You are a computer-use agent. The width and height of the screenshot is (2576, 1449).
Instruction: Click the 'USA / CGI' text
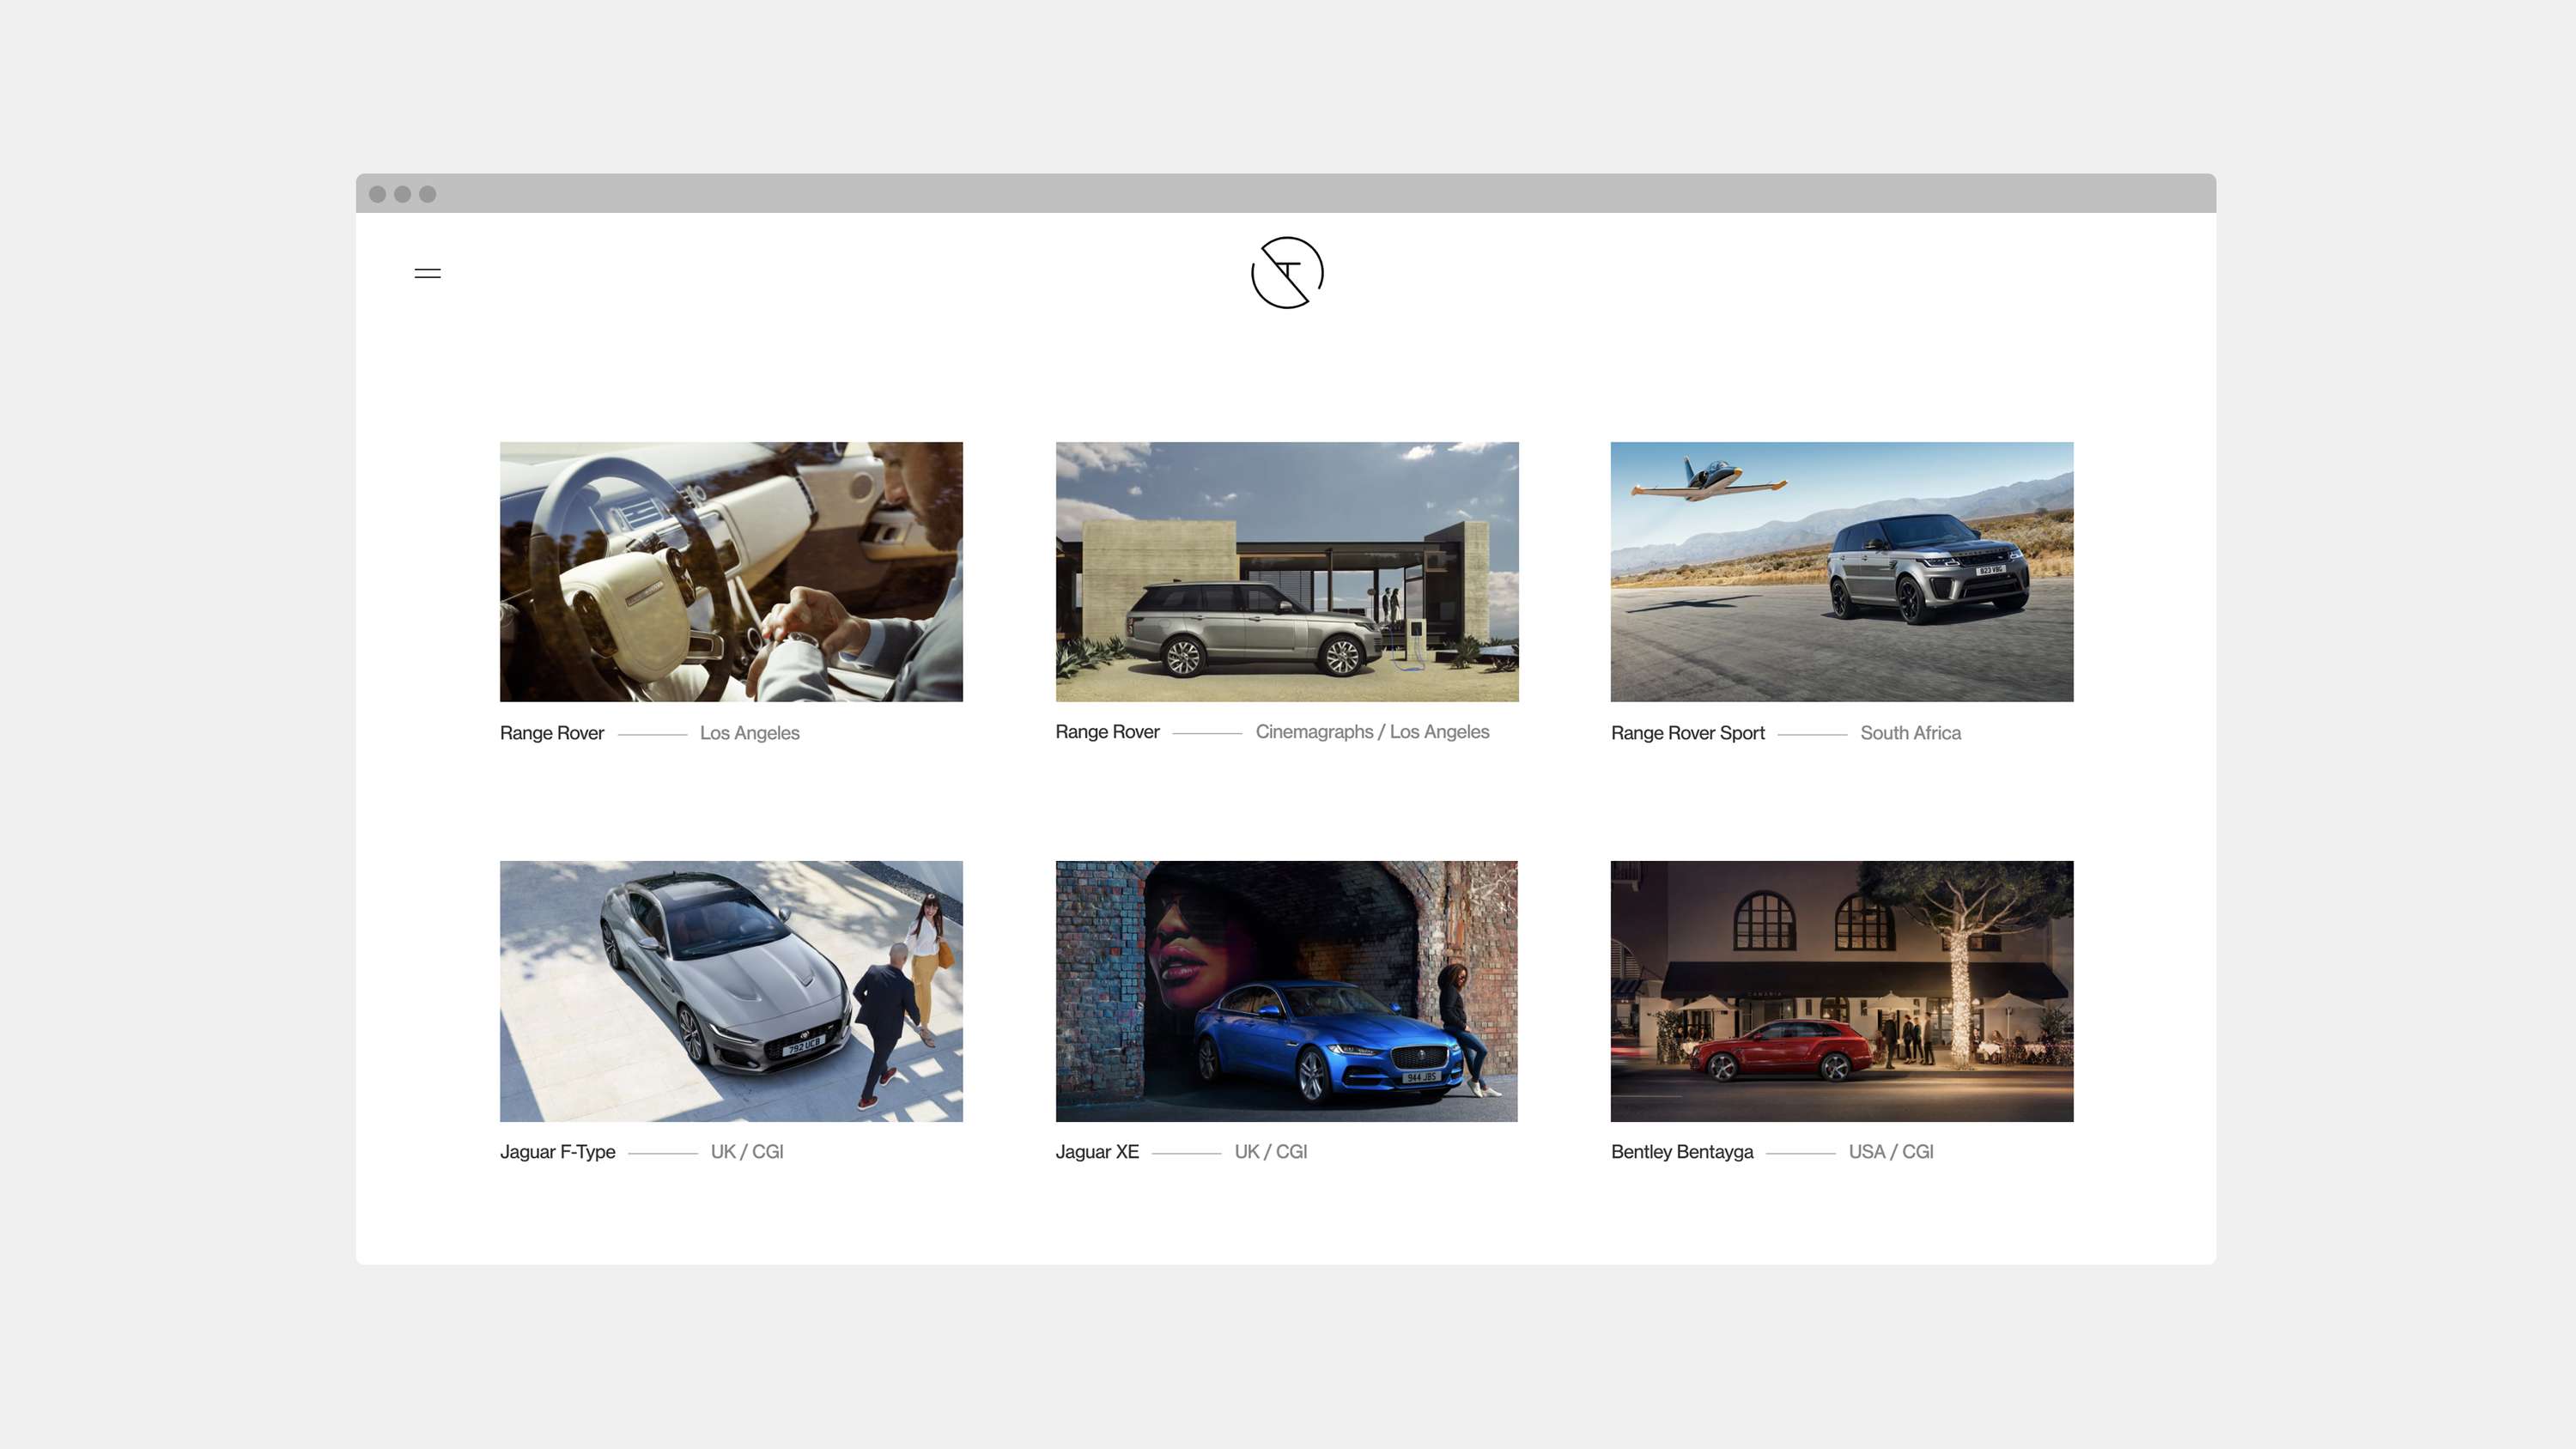(x=1891, y=1152)
